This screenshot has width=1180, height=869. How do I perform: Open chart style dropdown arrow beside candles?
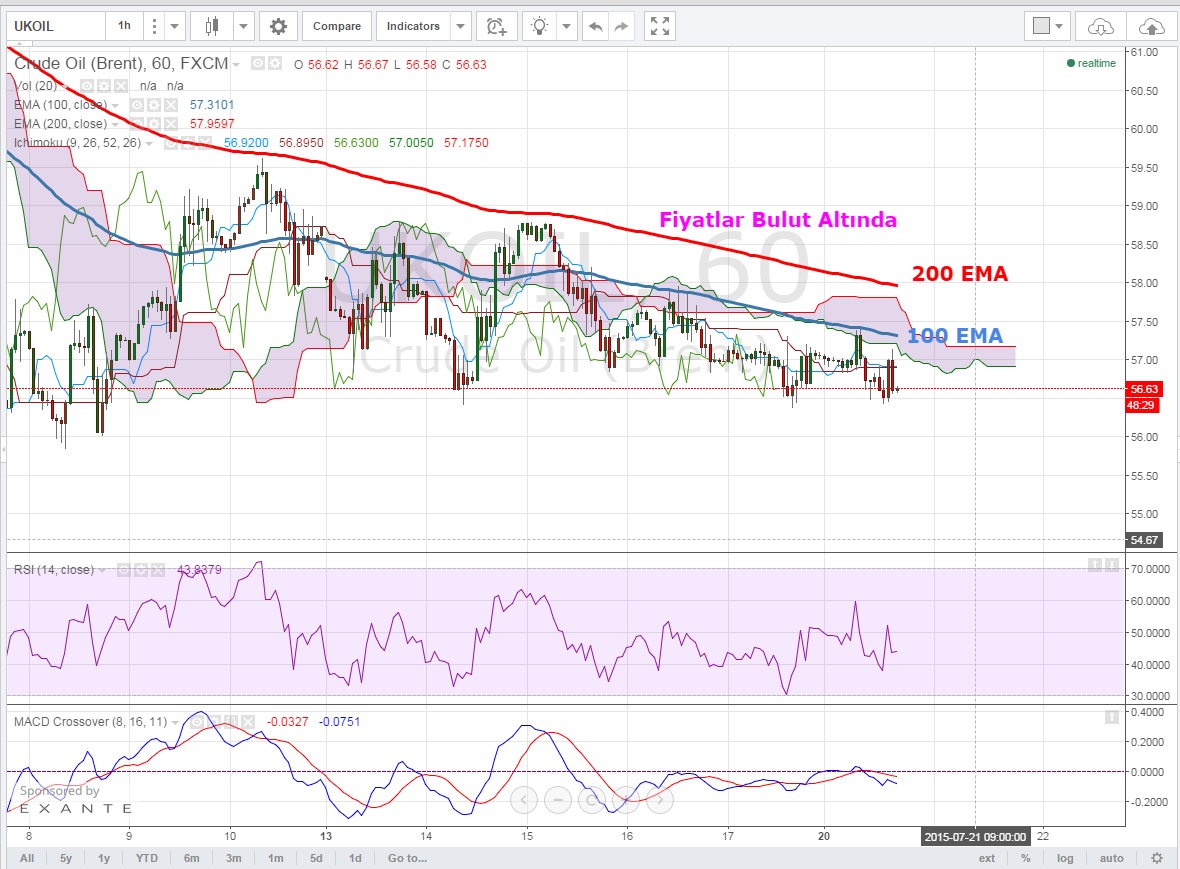coord(243,26)
